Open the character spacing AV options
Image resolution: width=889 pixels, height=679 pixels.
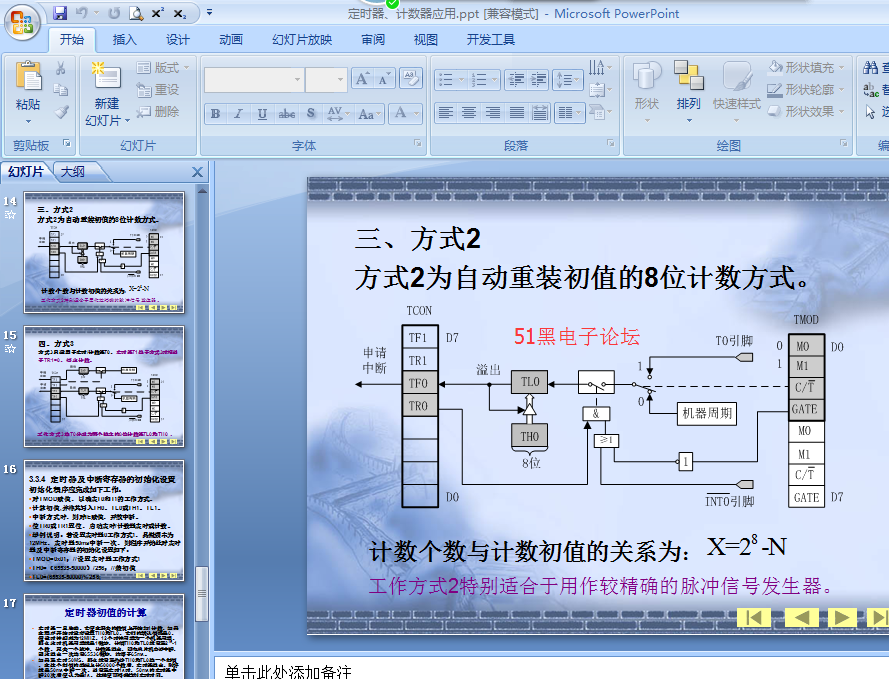click(338, 113)
